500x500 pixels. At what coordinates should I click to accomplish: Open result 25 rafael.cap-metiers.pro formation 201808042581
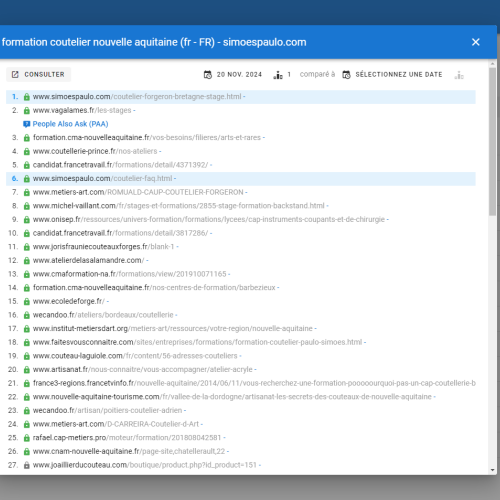pyautogui.click(x=127, y=438)
